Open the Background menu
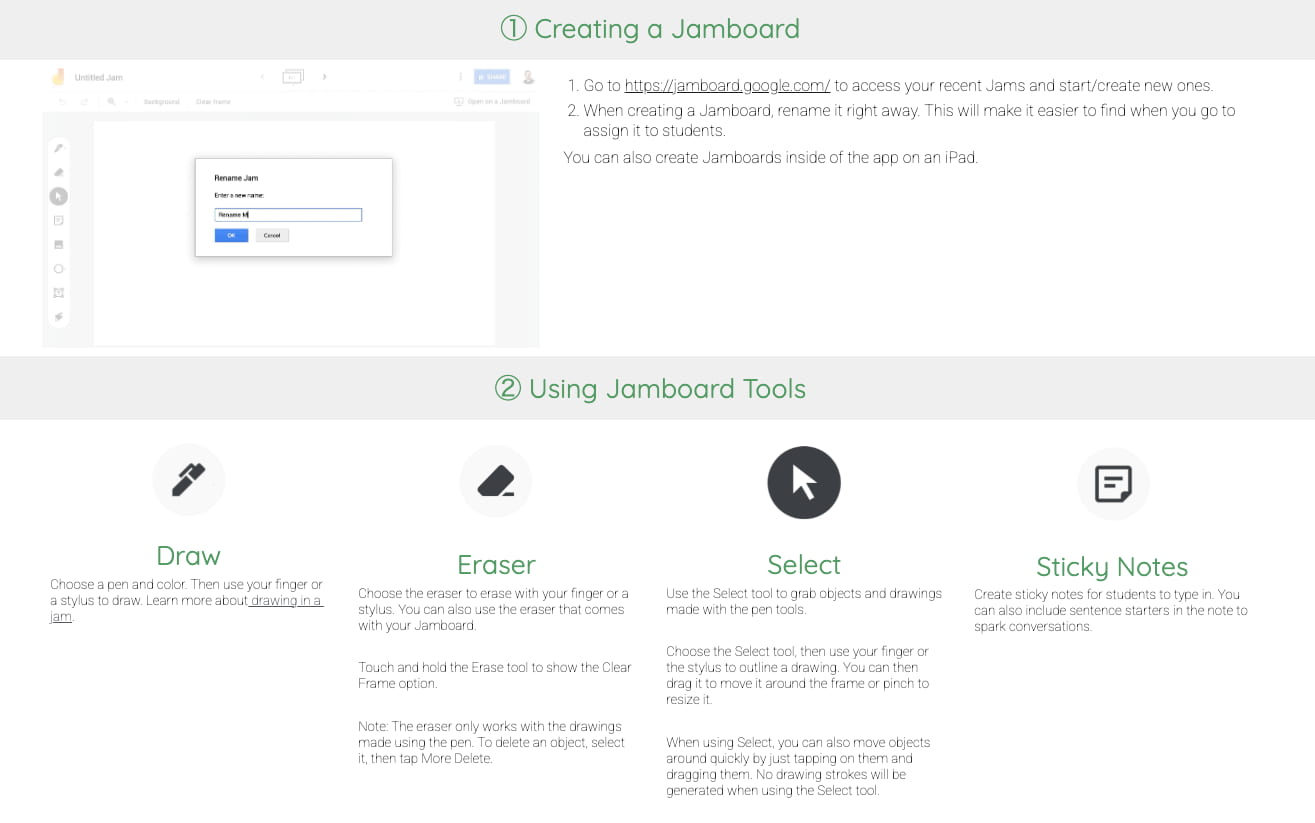The width and height of the screenshot is (1315, 823). coord(162,101)
